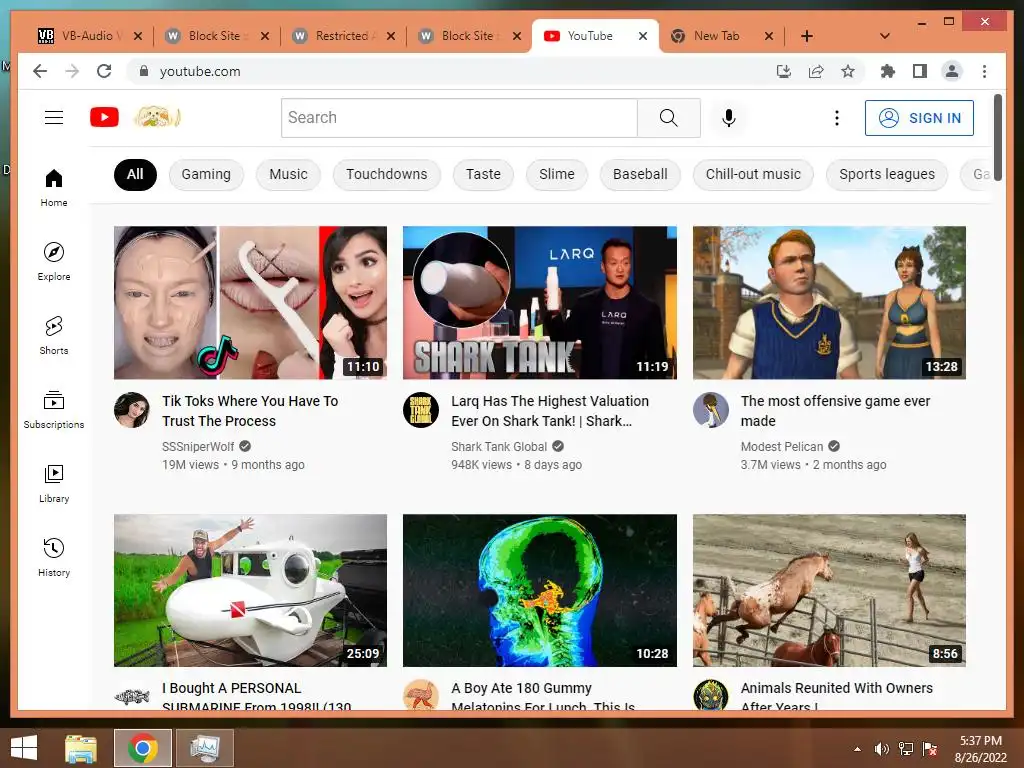Open Chrome extensions puzzle icon
This screenshot has width=1024, height=768.
tap(888, 71)
